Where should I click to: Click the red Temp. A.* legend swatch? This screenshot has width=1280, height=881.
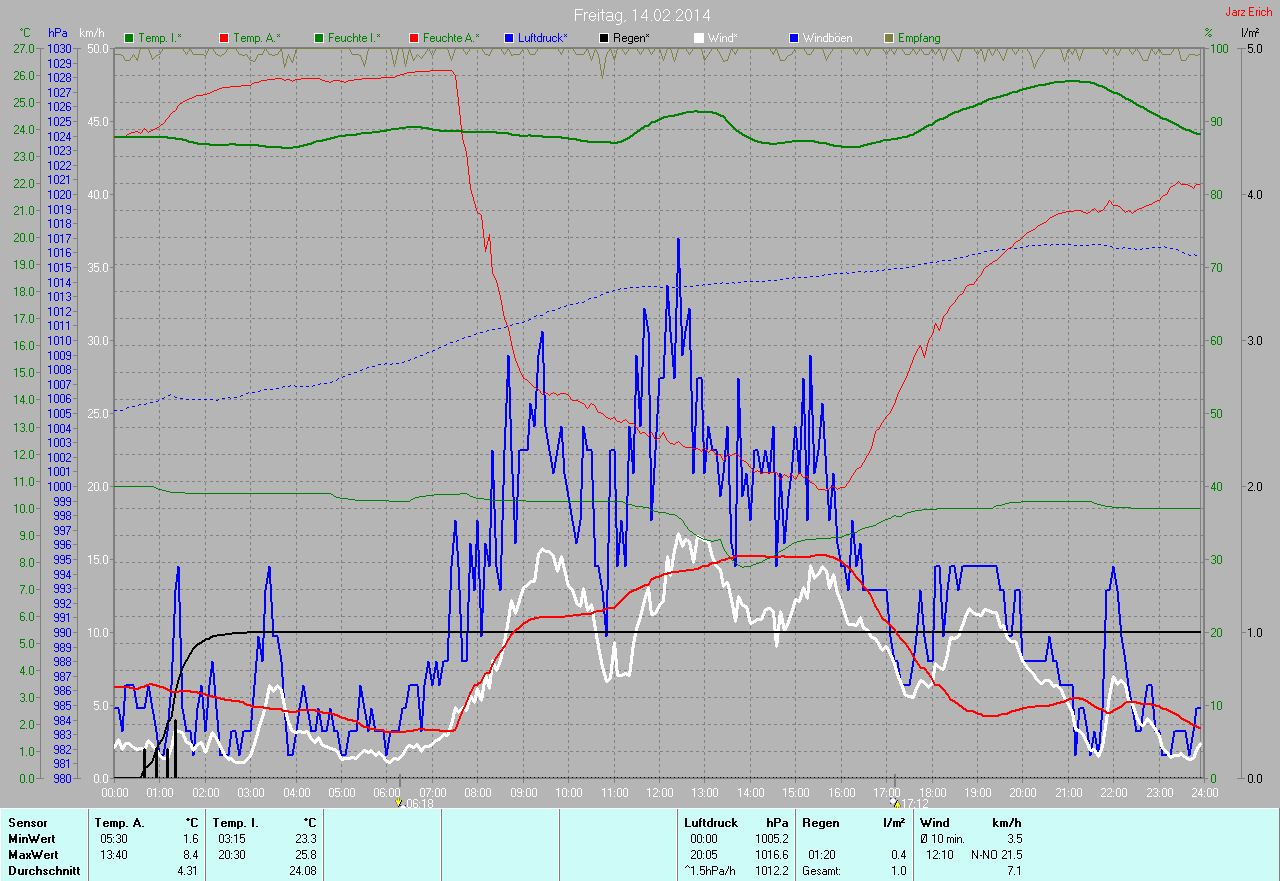point(223,38)
